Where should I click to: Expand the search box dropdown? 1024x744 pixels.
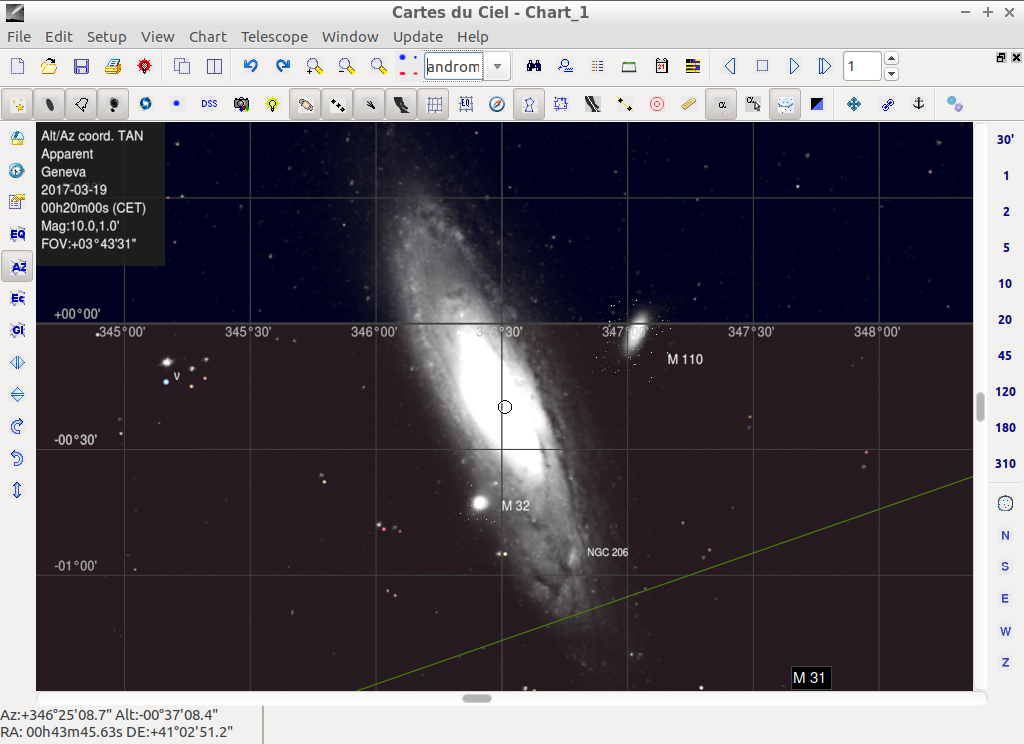tap(498, 66)
